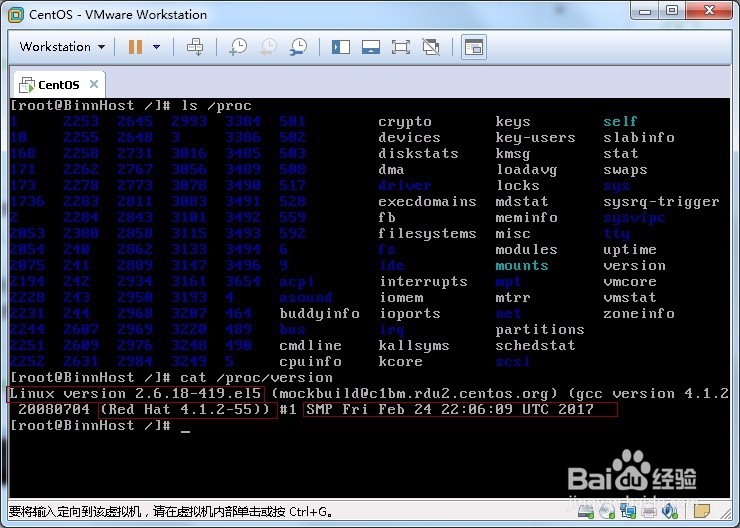Enter full screen mode
This screenshot has width=740, height=528.
point(401,47)
